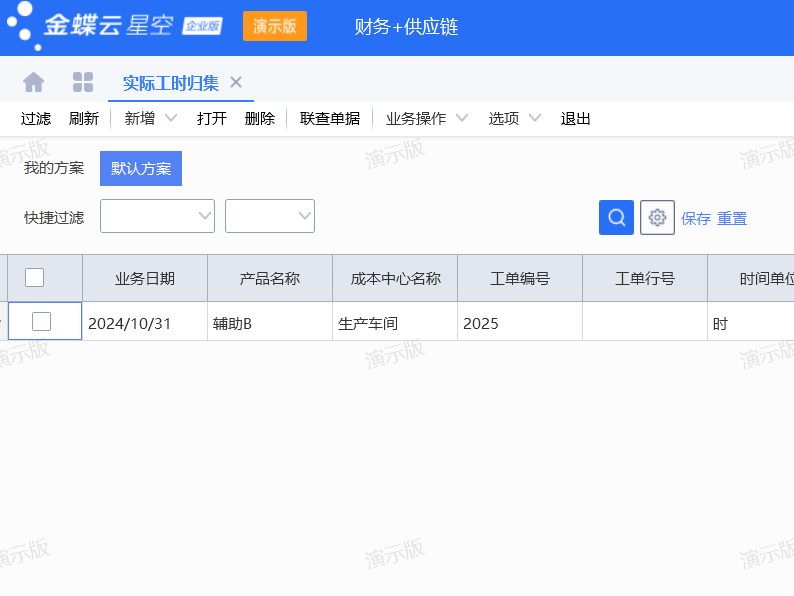Select the 默认方案 scheme button

coord(141,168)
